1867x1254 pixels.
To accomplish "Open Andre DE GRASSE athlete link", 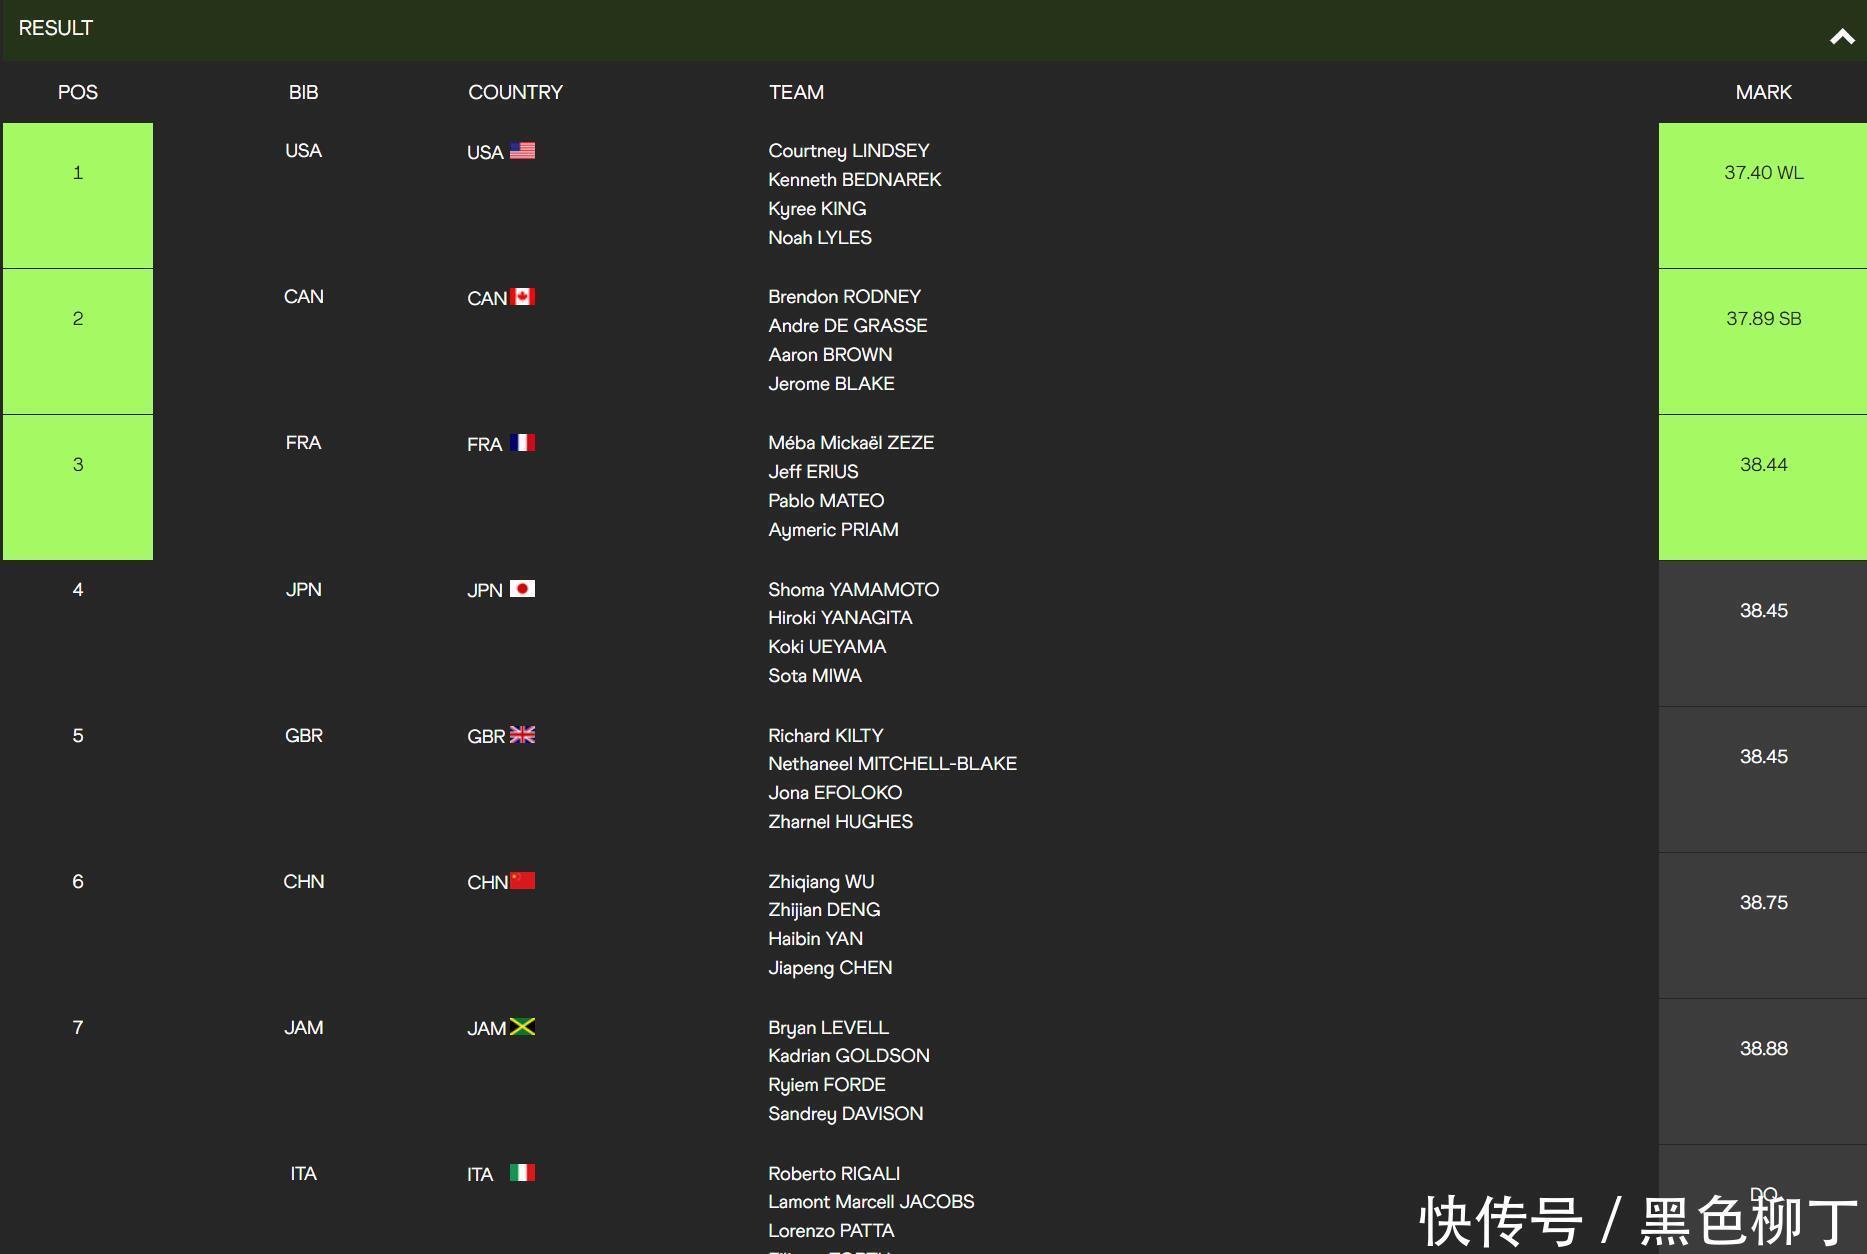I will tap(847, 326).
